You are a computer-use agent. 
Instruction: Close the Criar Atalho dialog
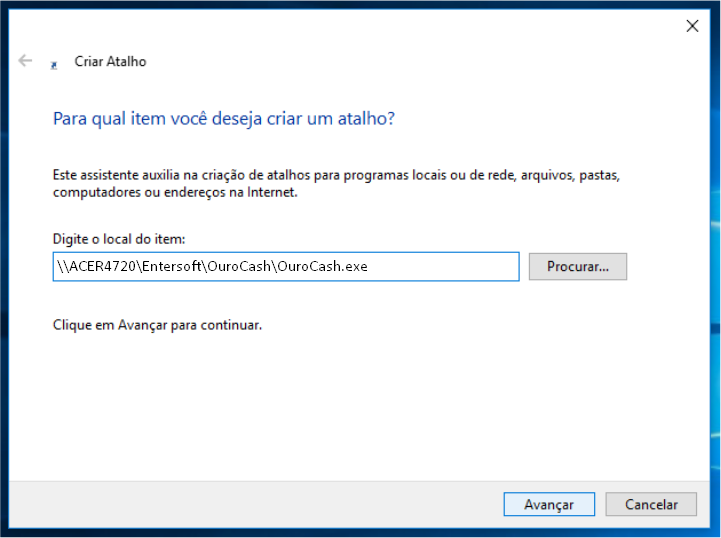coord(692,26)
